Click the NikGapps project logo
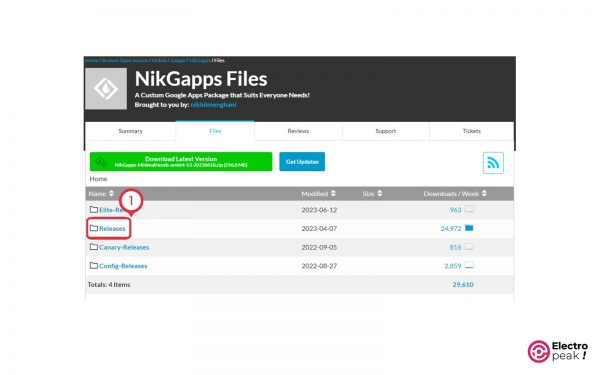 coord(106,89)
